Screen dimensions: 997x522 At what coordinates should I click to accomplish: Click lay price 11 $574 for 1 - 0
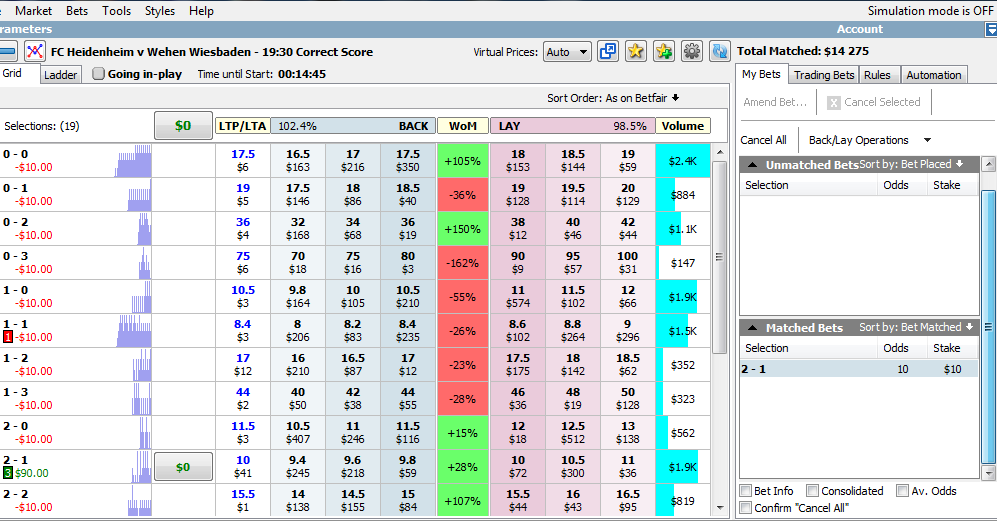tap(518, 297)
